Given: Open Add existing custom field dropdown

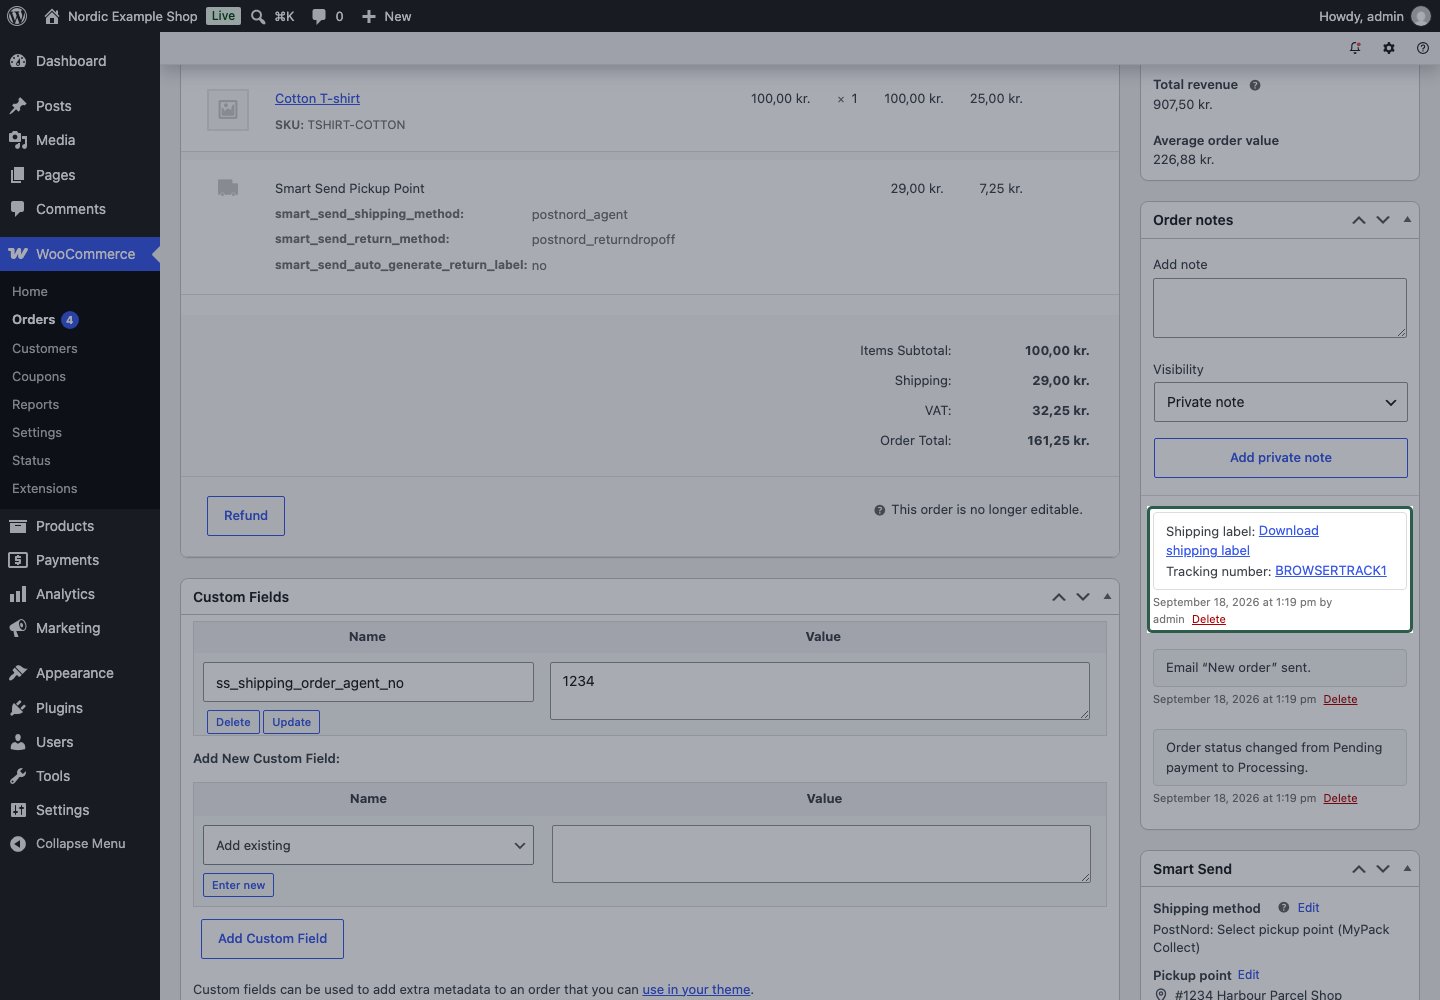Looking at the screenshot, I should pyautogui.click(x=368, y=845).
